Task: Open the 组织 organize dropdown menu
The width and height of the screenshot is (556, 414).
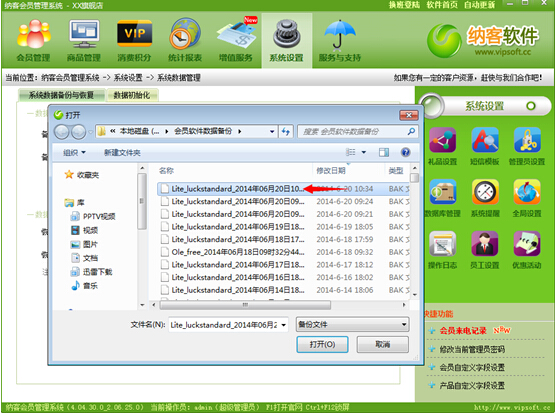Action: (74, 152)
